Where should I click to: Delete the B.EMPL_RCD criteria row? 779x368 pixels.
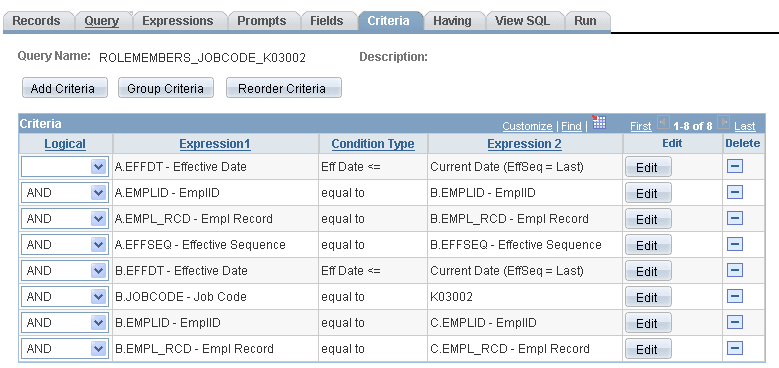tap(734, 348)
